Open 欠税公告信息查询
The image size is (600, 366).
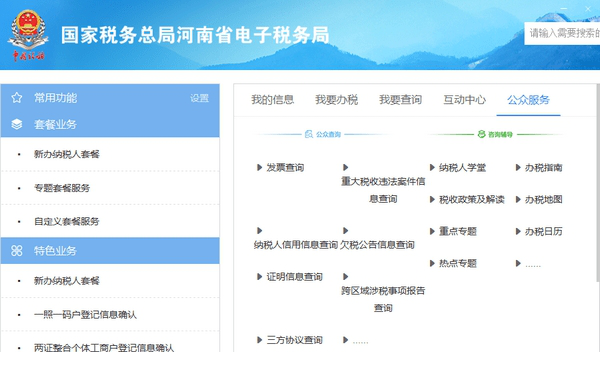377,245
